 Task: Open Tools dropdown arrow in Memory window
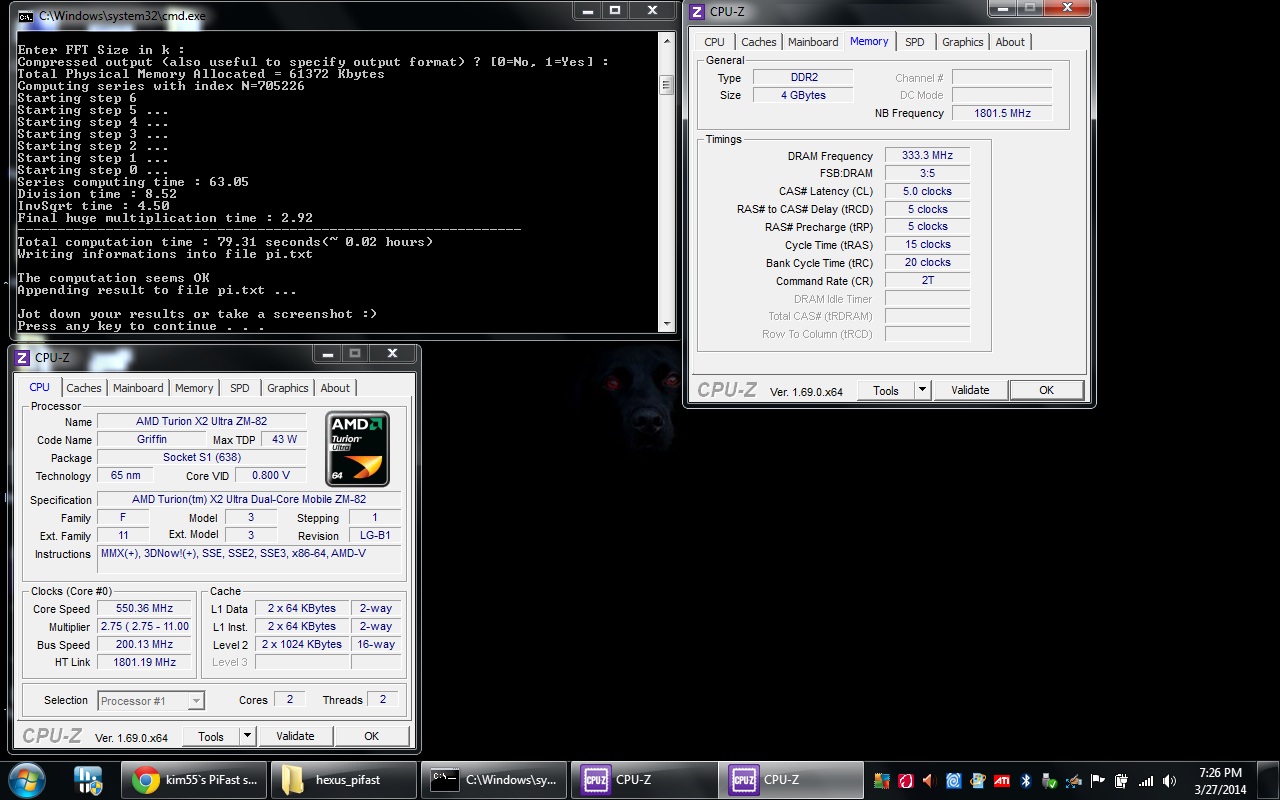922,390
